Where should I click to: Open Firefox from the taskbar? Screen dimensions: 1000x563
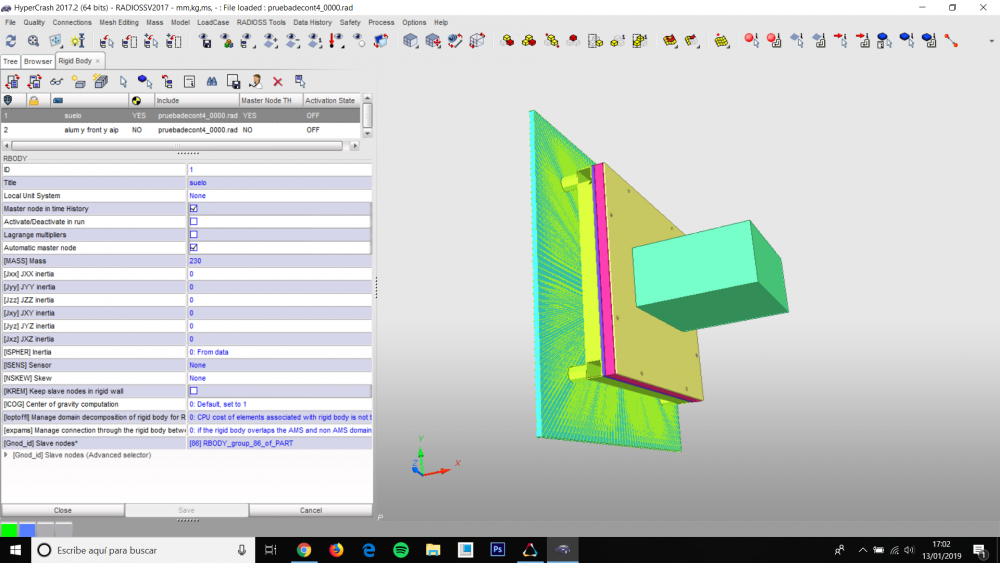click(x=336, y=550)
